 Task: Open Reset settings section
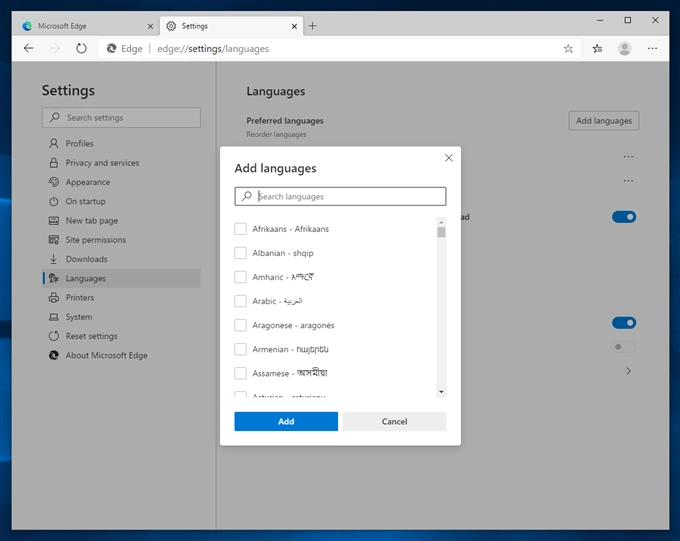pyautogui.click(x=121, y=336)
